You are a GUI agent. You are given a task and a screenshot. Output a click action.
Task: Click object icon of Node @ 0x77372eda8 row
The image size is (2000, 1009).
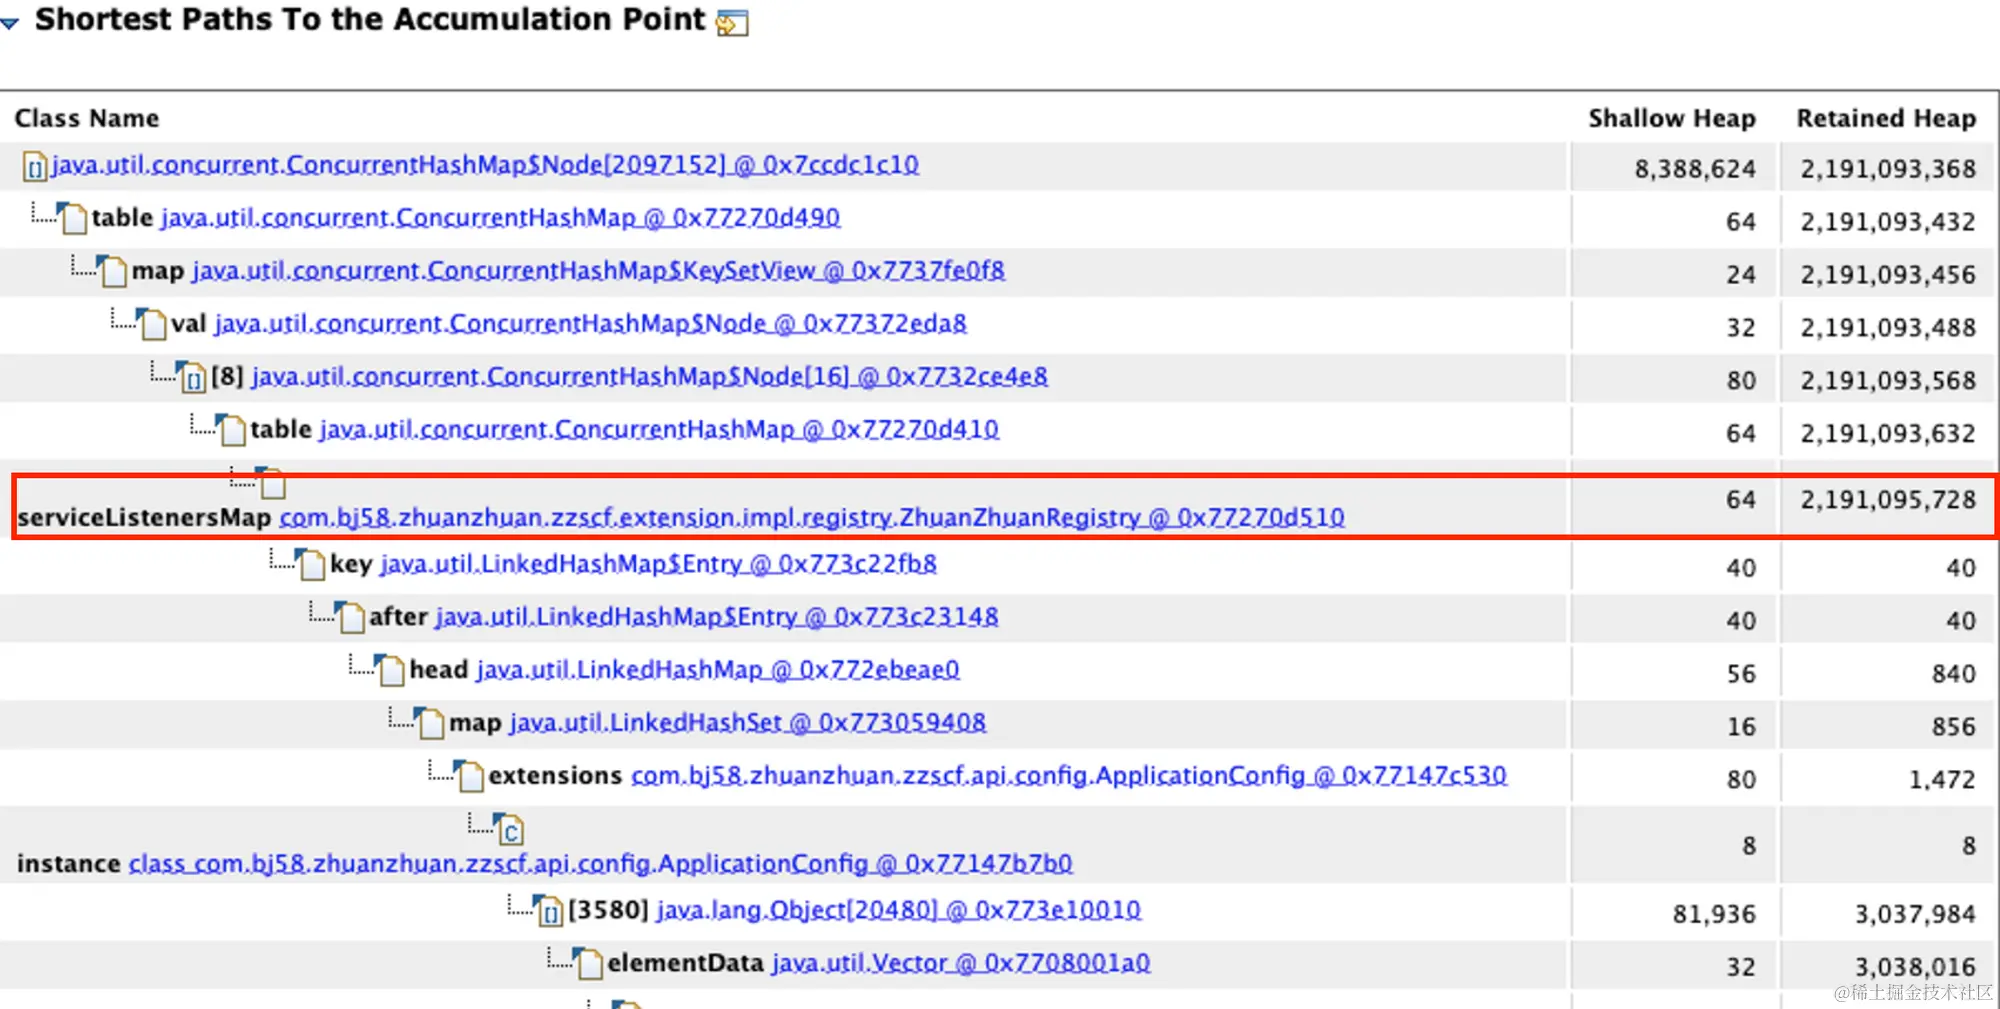click(151, 324)
